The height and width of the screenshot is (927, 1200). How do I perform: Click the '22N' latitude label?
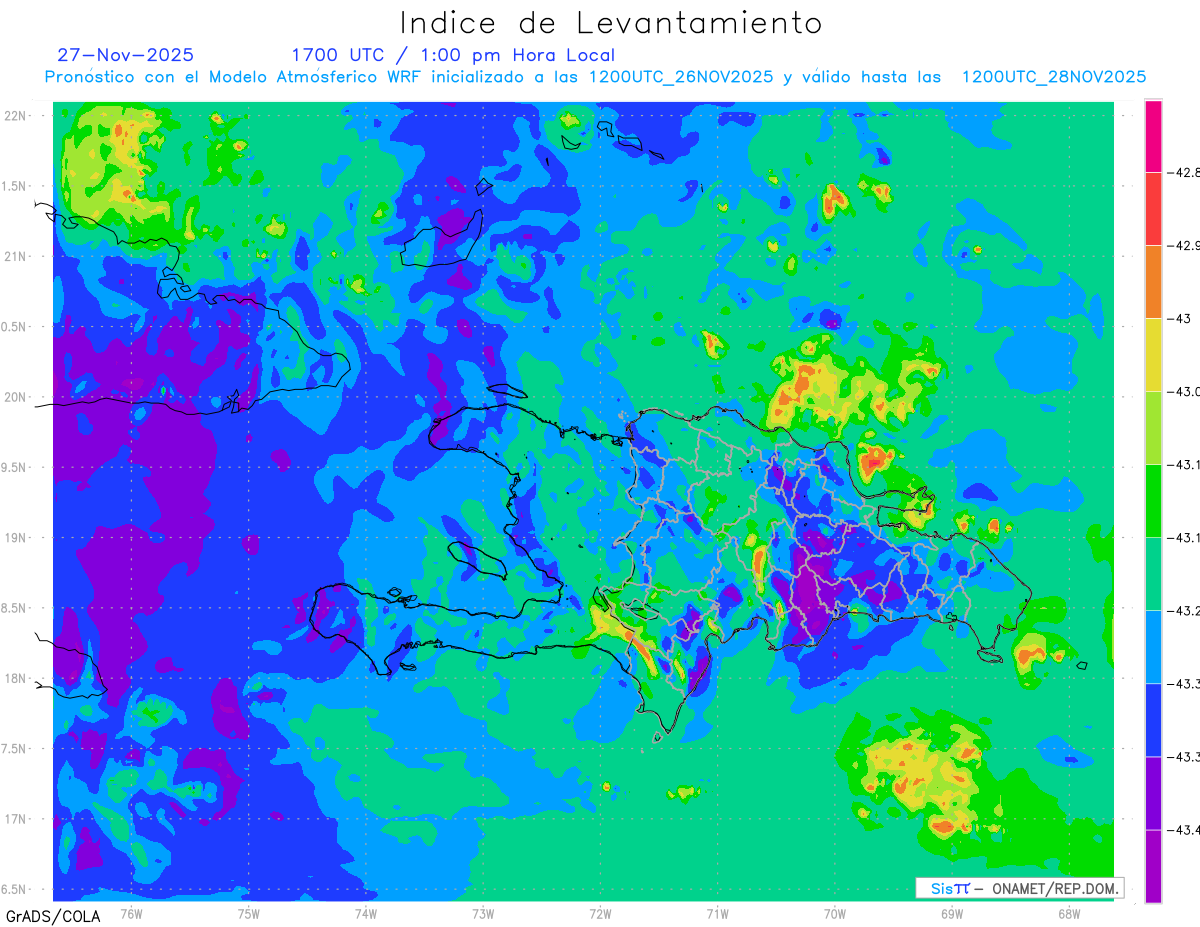[15, 115]
